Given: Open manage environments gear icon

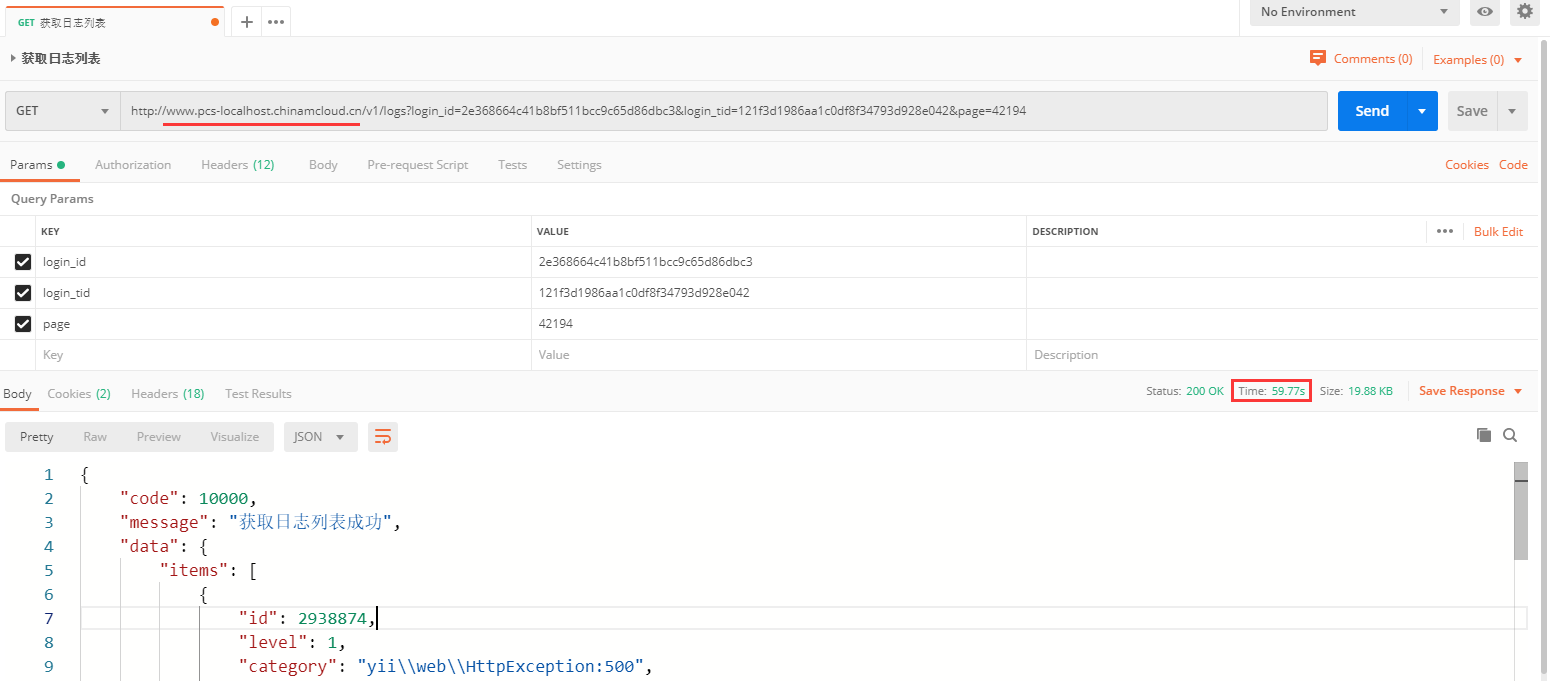Looking at the screenshot, I should pyautogui.click(x=1524, y=12).
